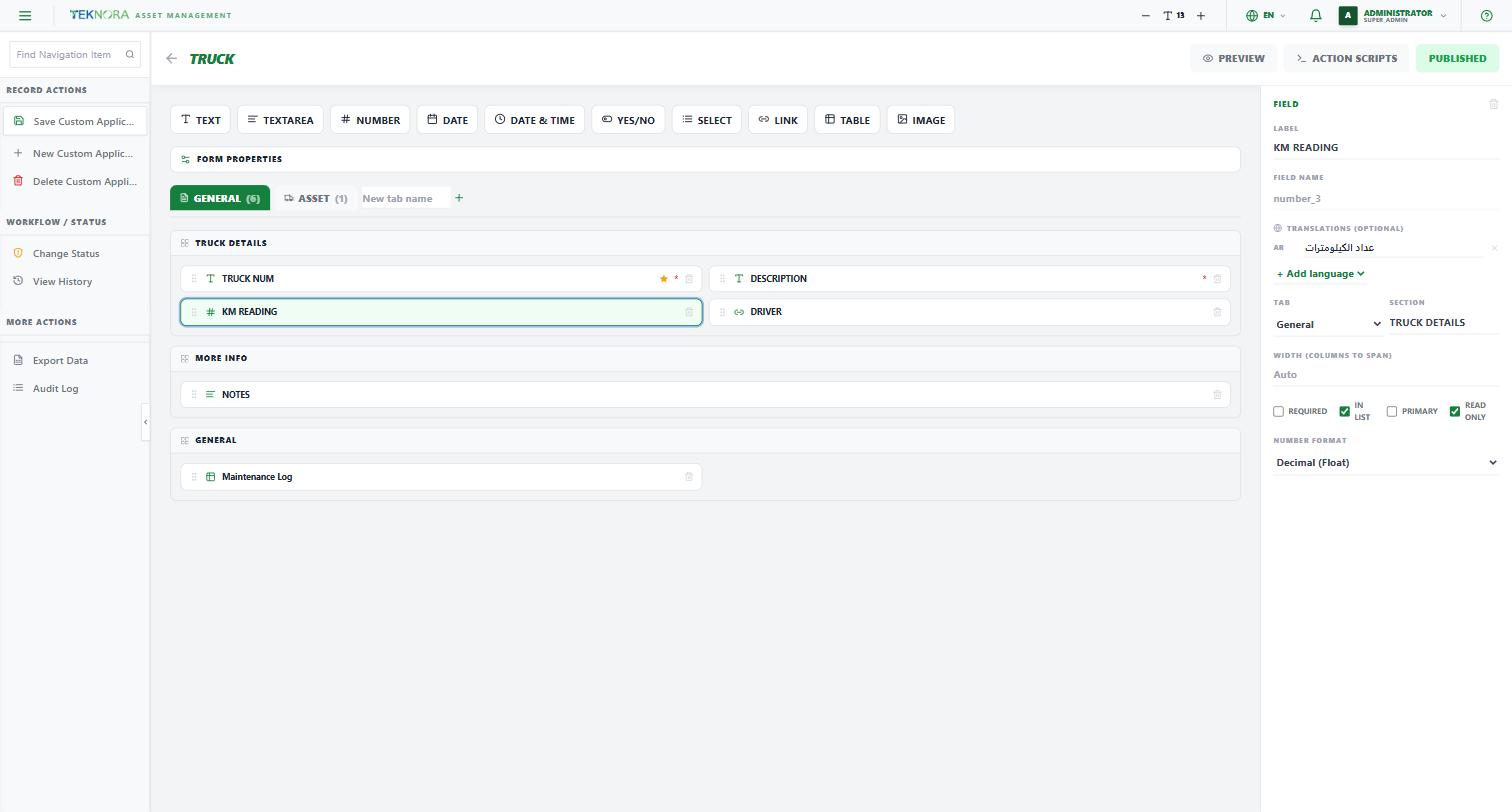Image resolution: width=1512 pixels, height=812 pixels.
Task: Click the trash icon in the FIELD panel header
Action: coord(1494,104)
